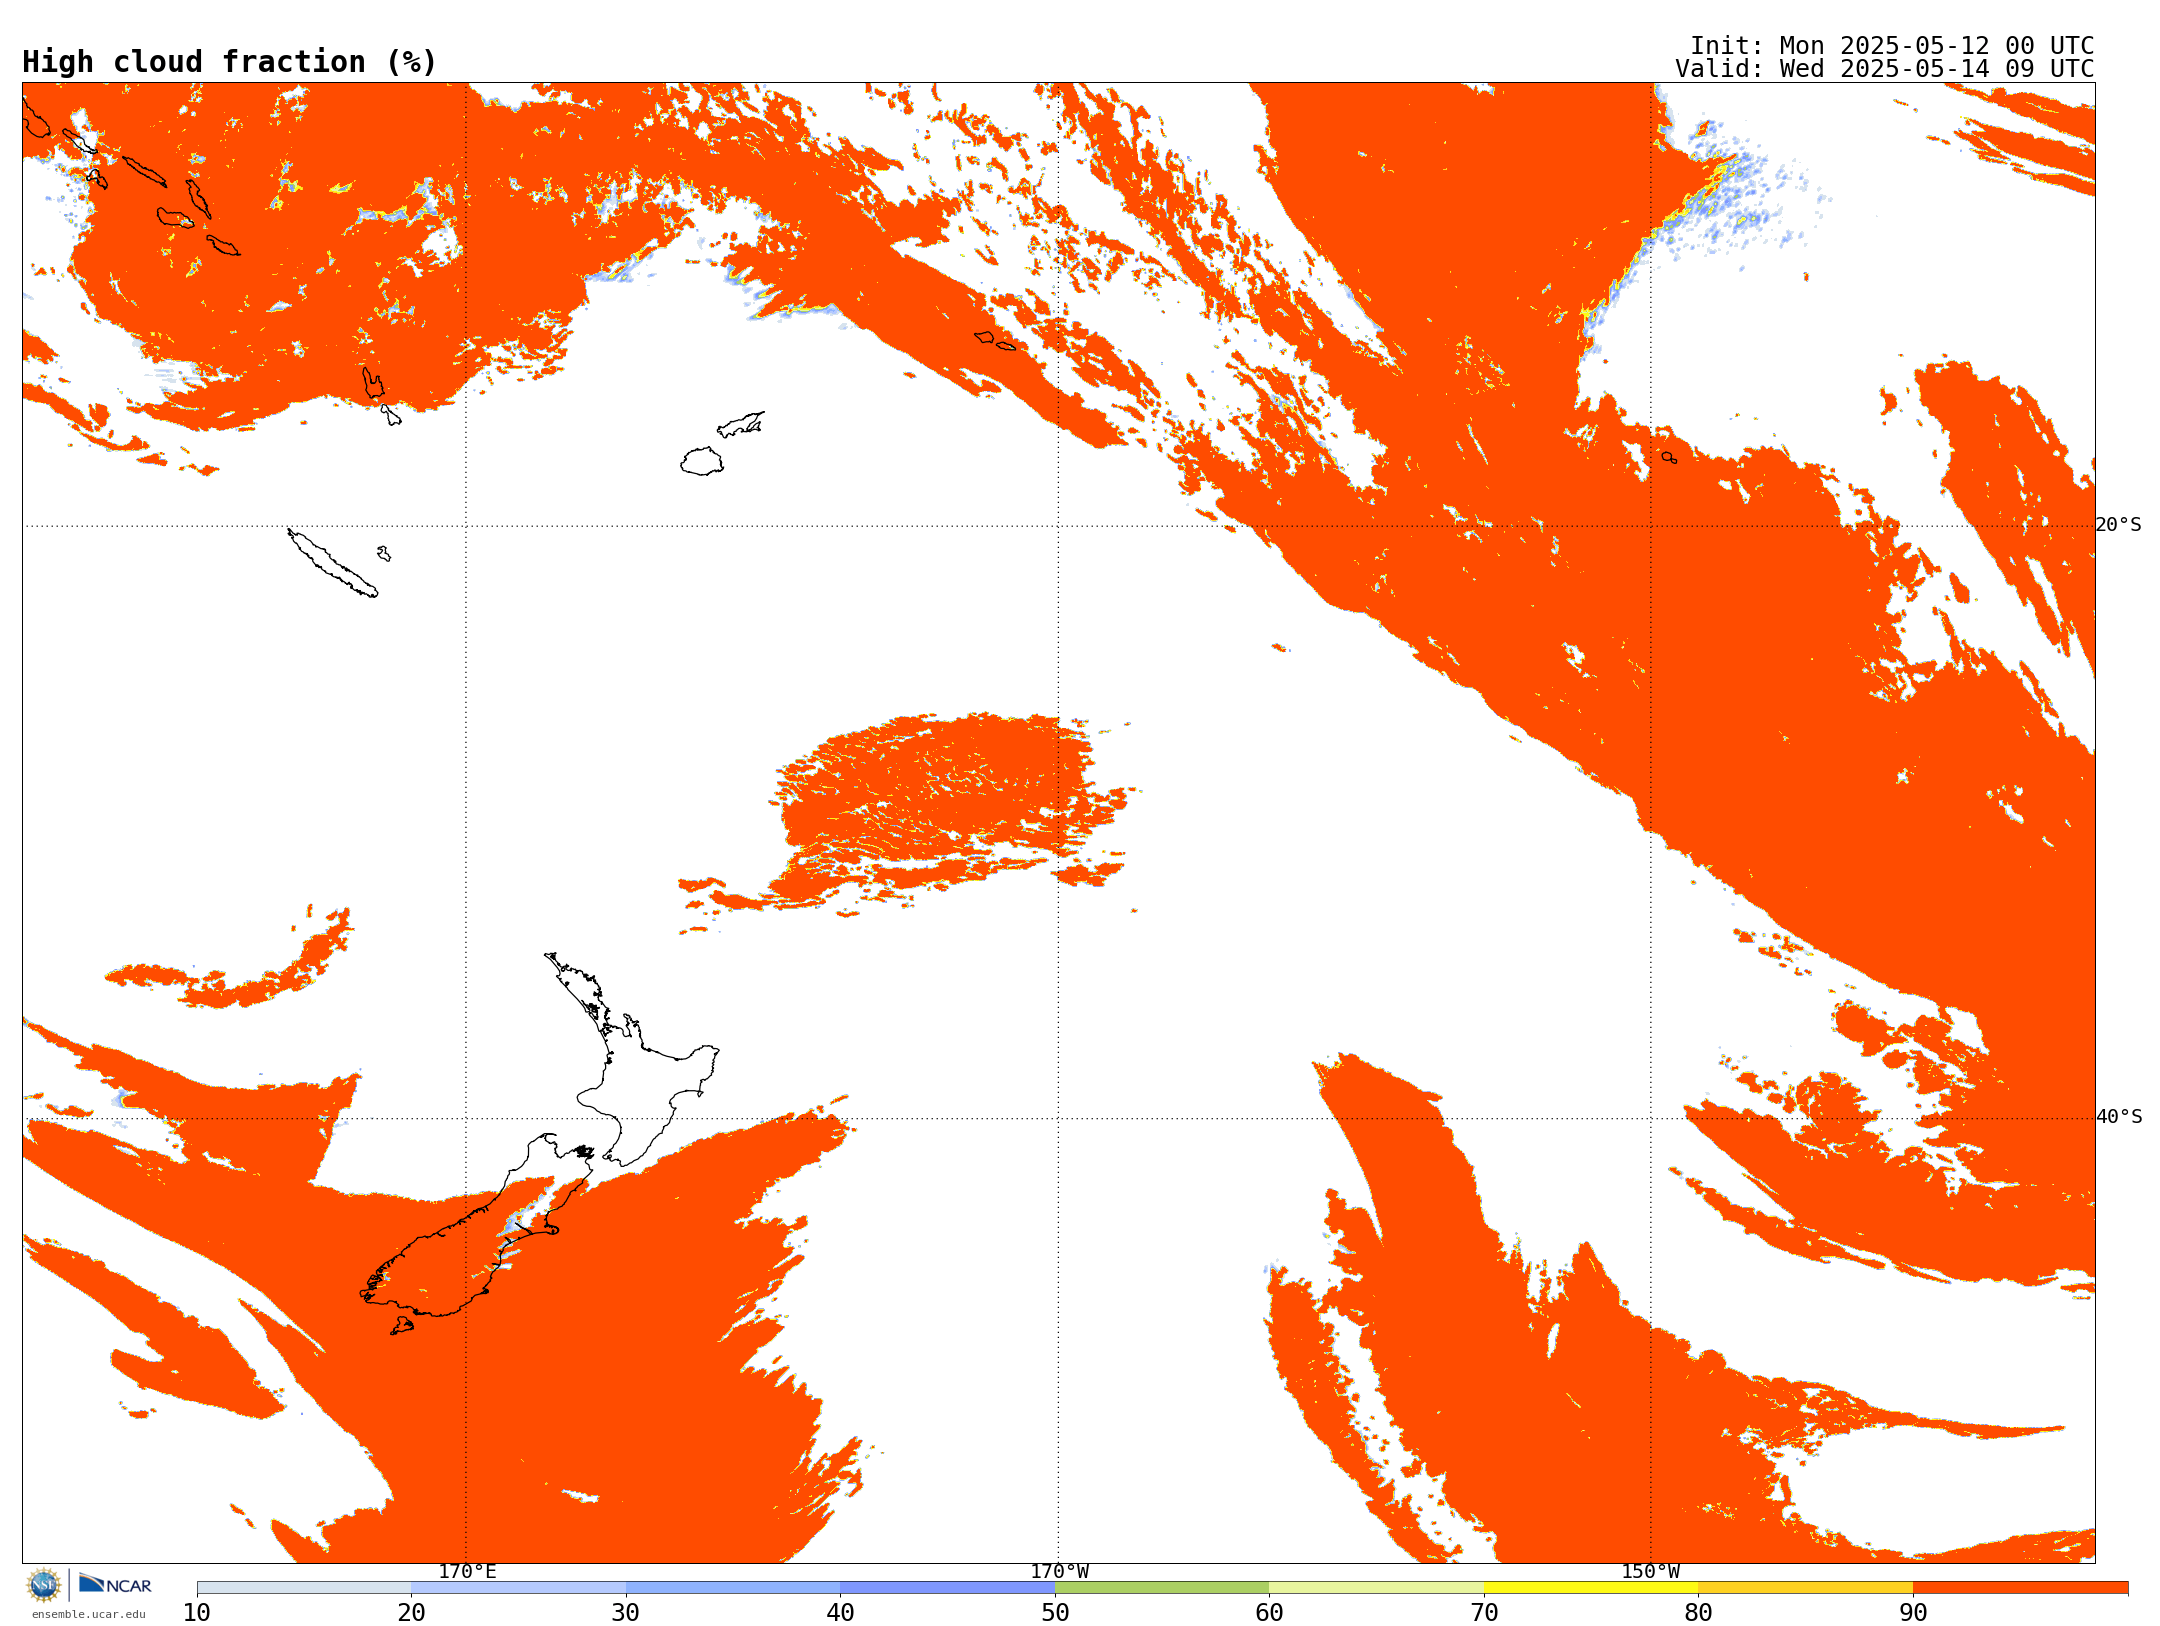Click the Valid date line
This screenshot has width=2160, height=1626.
1885,69
